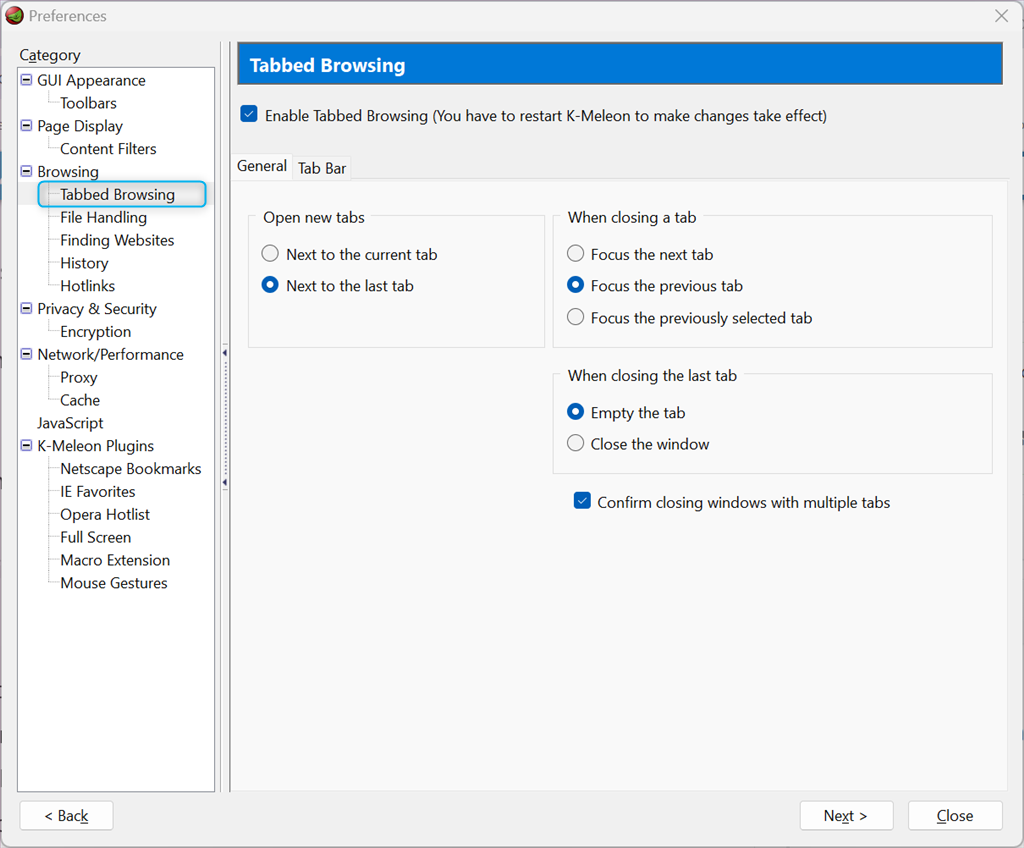Select Toolbars in the category tree
Image resolution: width=1024 pixels, height=848 pixels.
click(x=88, y=103)
